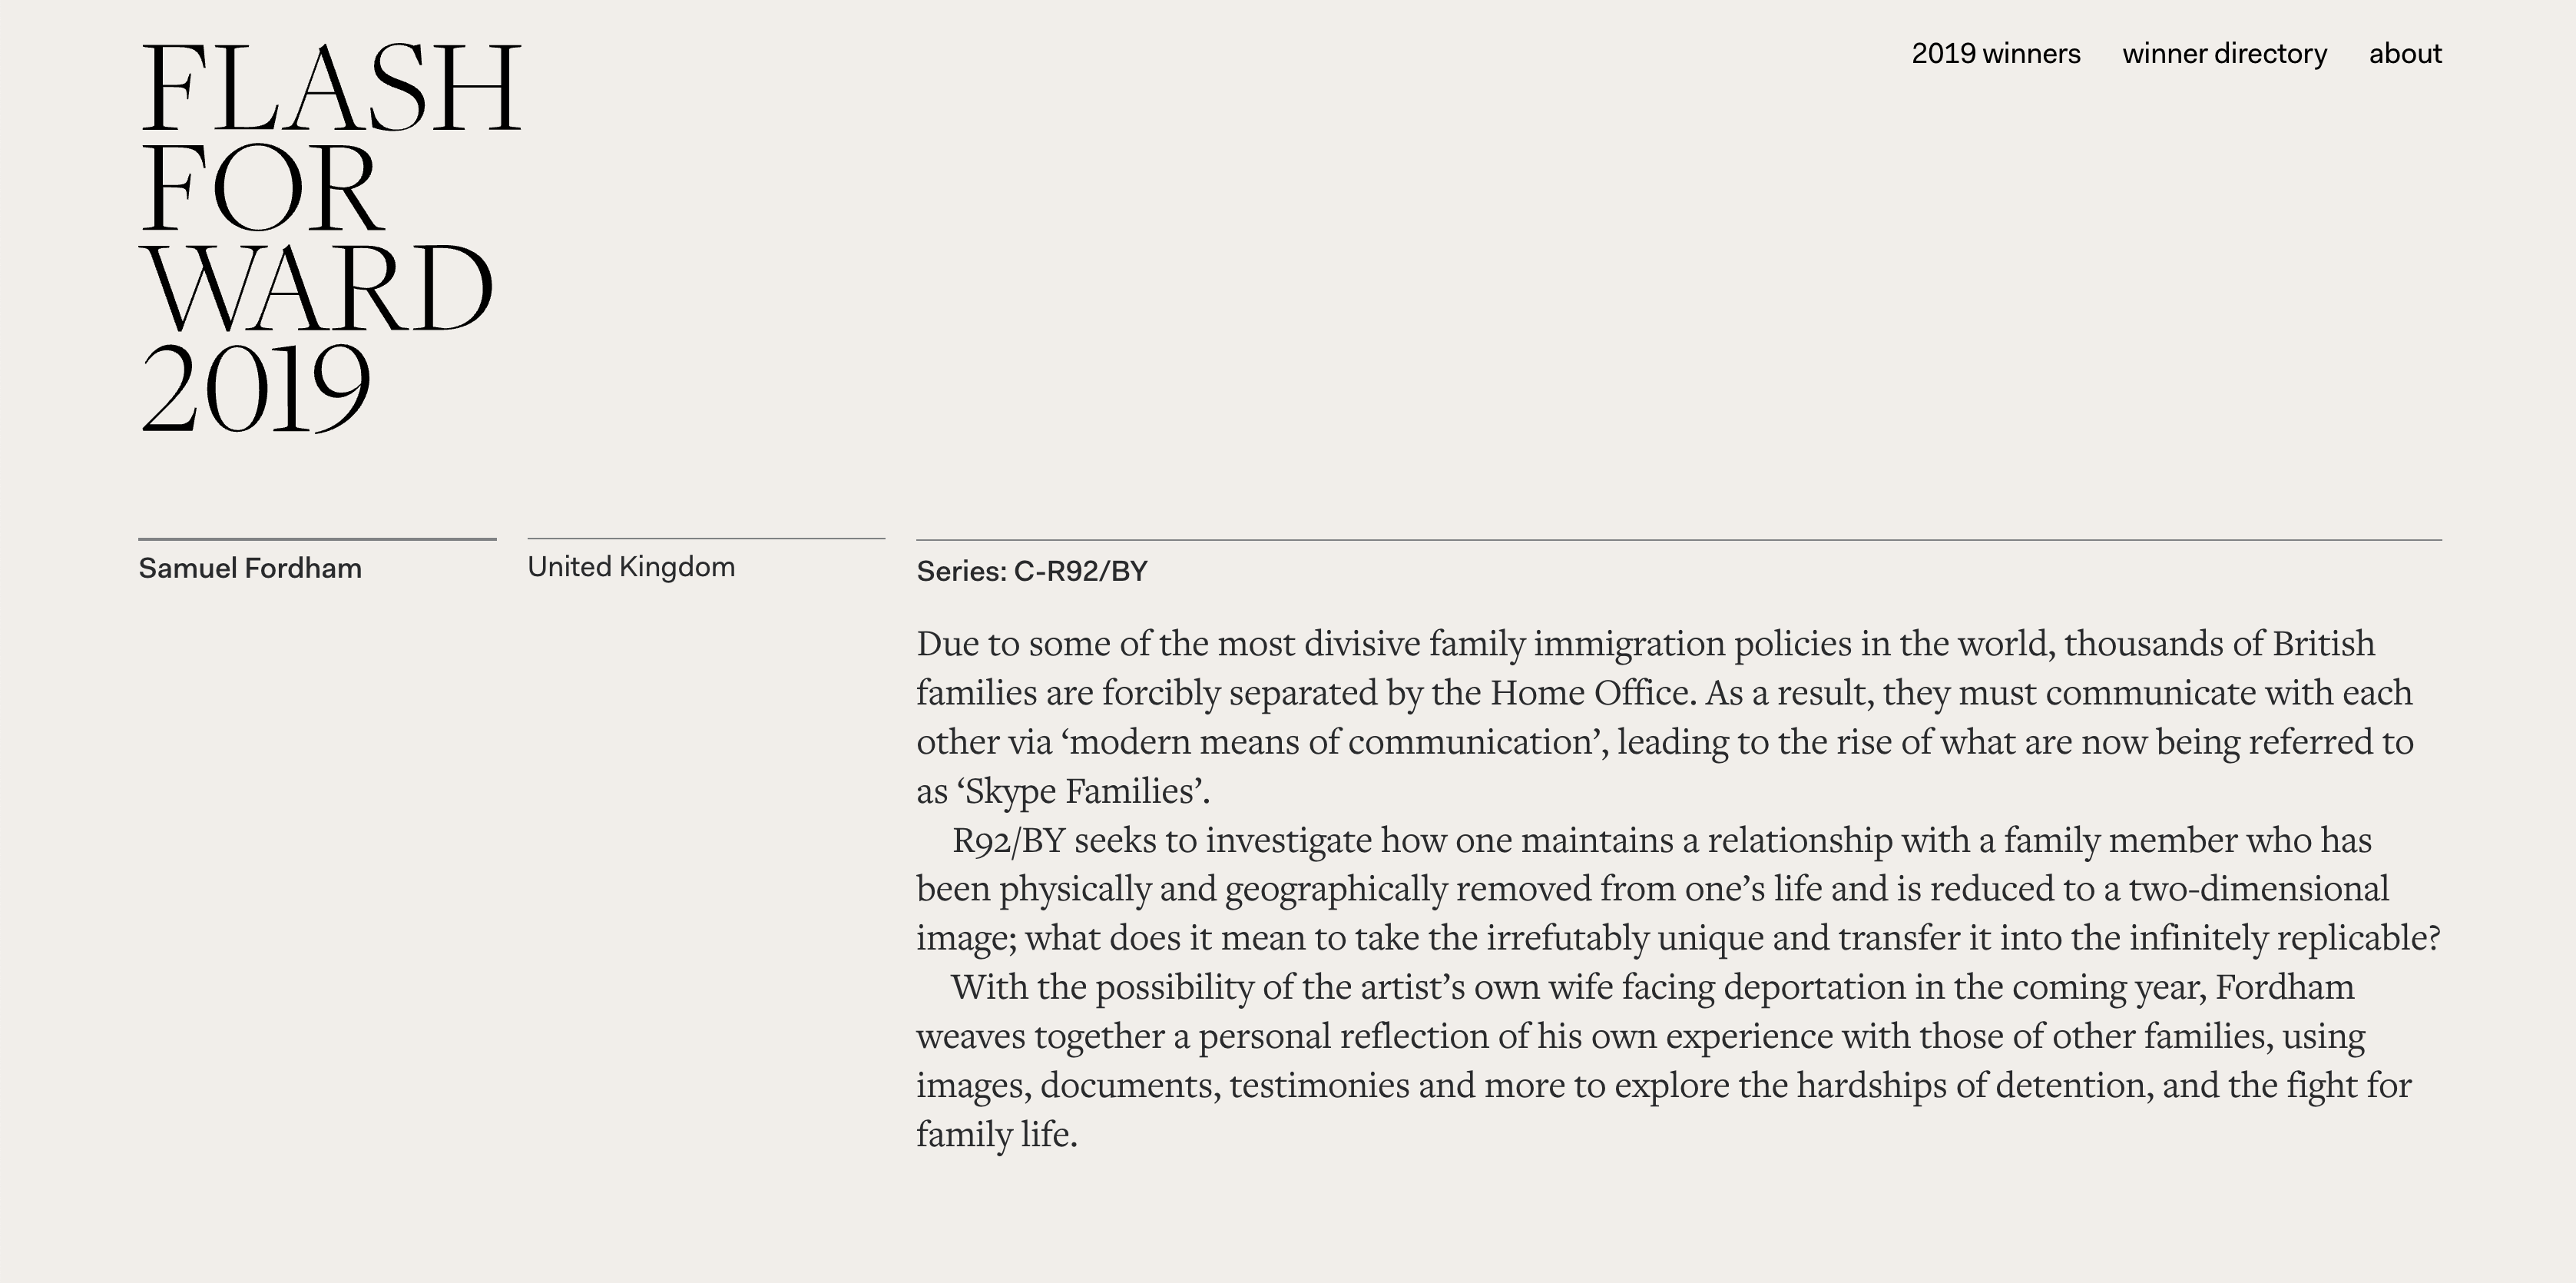This screenshot has width=2576, height=1283.
Task: Click the Series: C-R92/BY heading
Action: [1032, 571]
